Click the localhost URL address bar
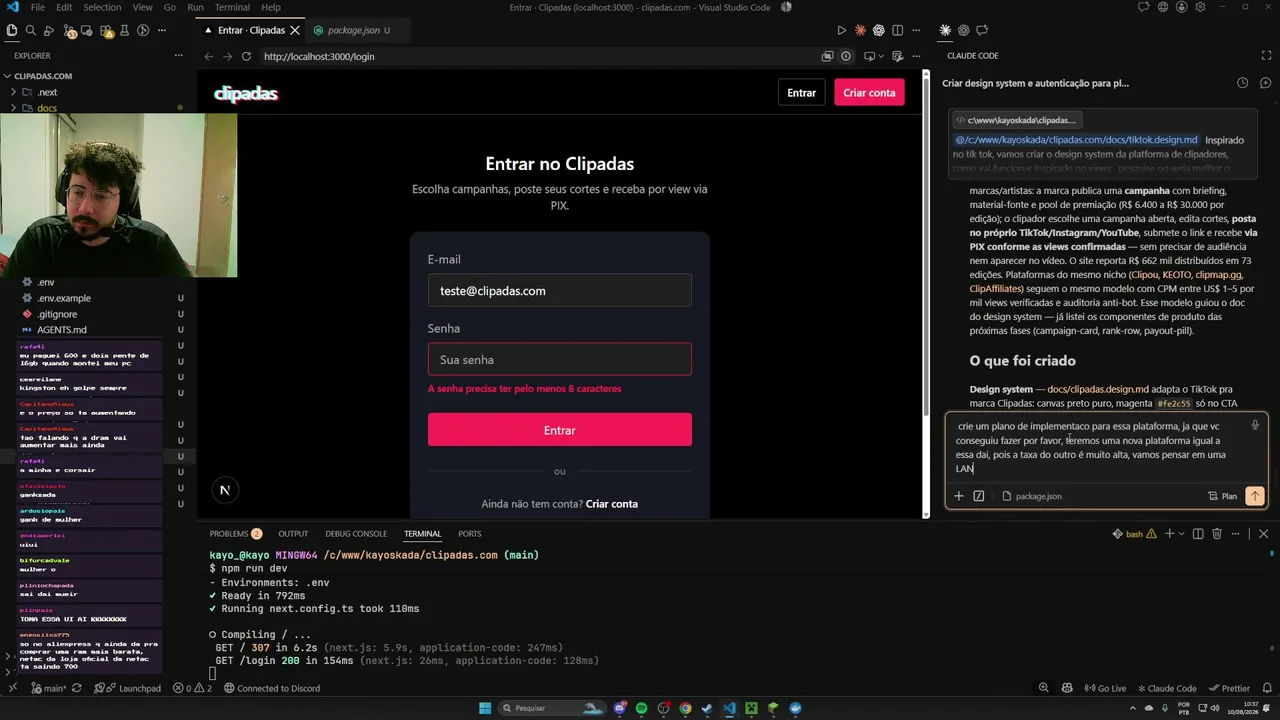 click(x=540, y=56)
